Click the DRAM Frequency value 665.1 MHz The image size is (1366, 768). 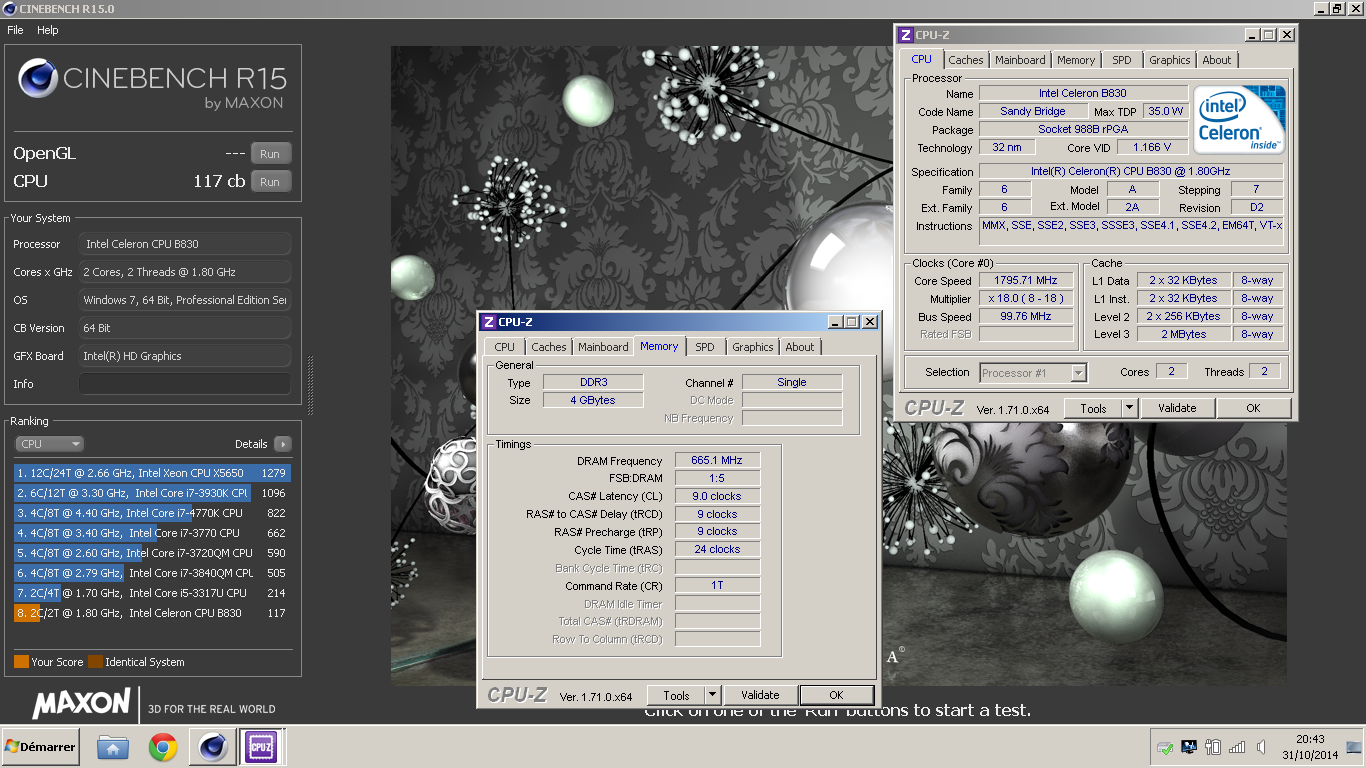click(x=717, y=461)
